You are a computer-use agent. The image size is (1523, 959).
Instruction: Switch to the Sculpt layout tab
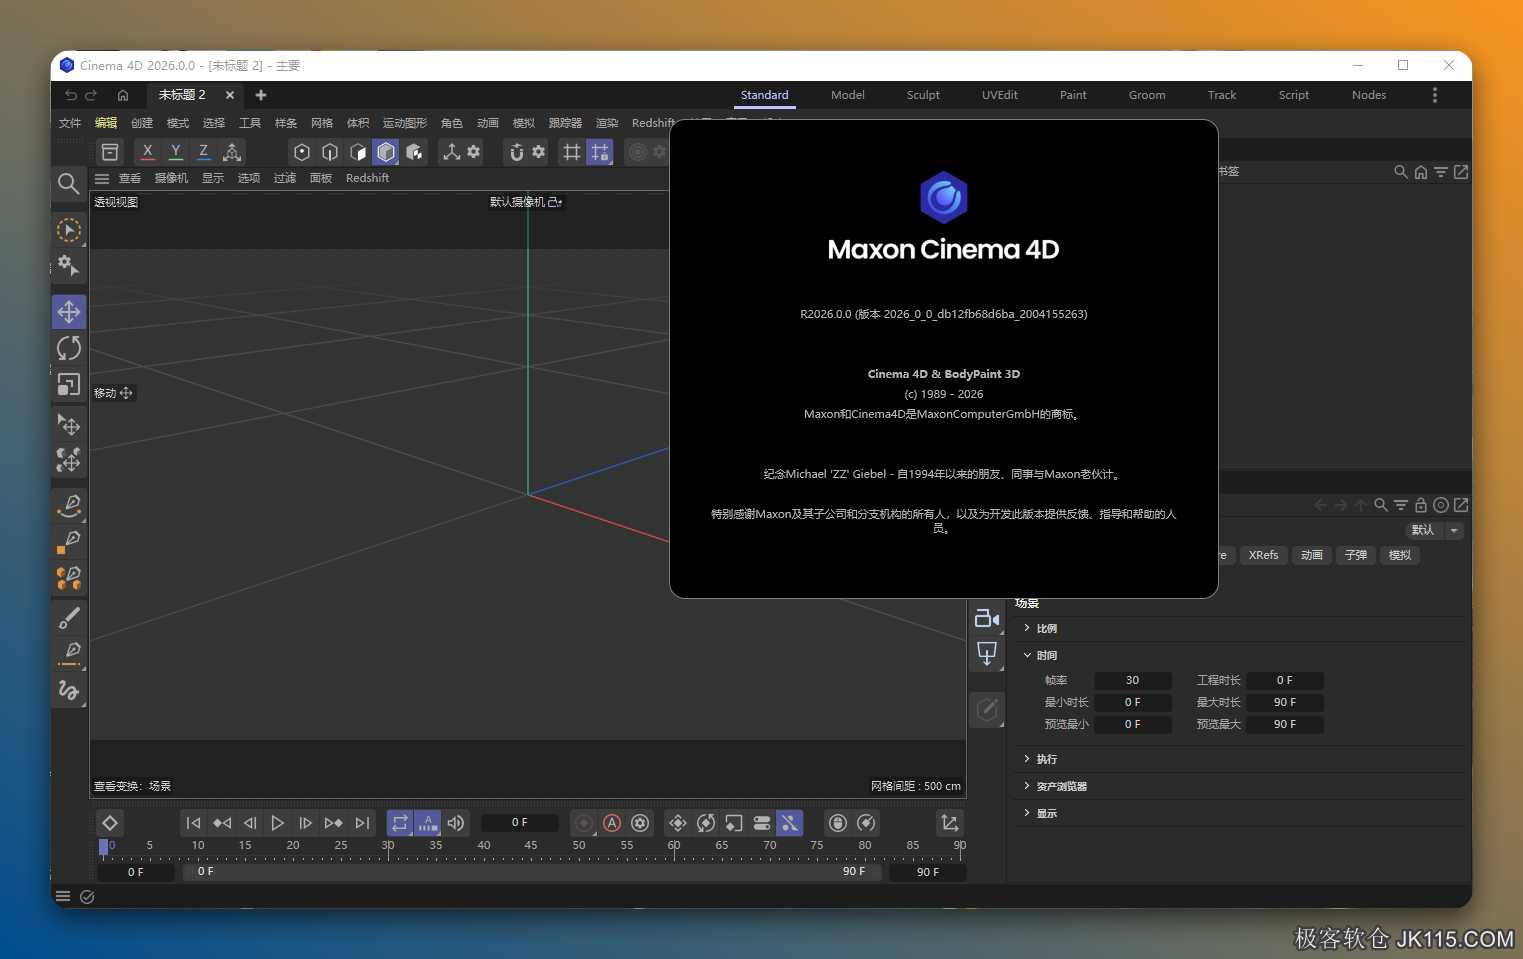pos(923,95)
